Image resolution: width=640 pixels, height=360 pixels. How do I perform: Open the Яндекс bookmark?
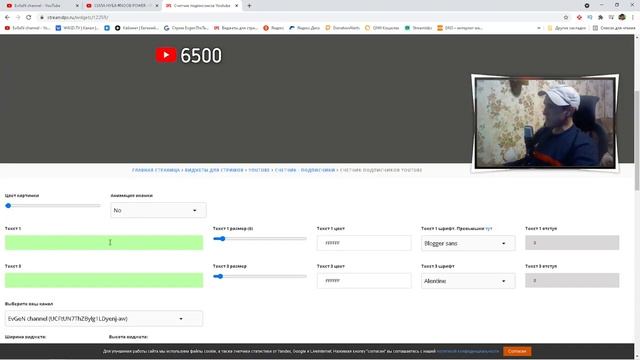tap(273, 28)
